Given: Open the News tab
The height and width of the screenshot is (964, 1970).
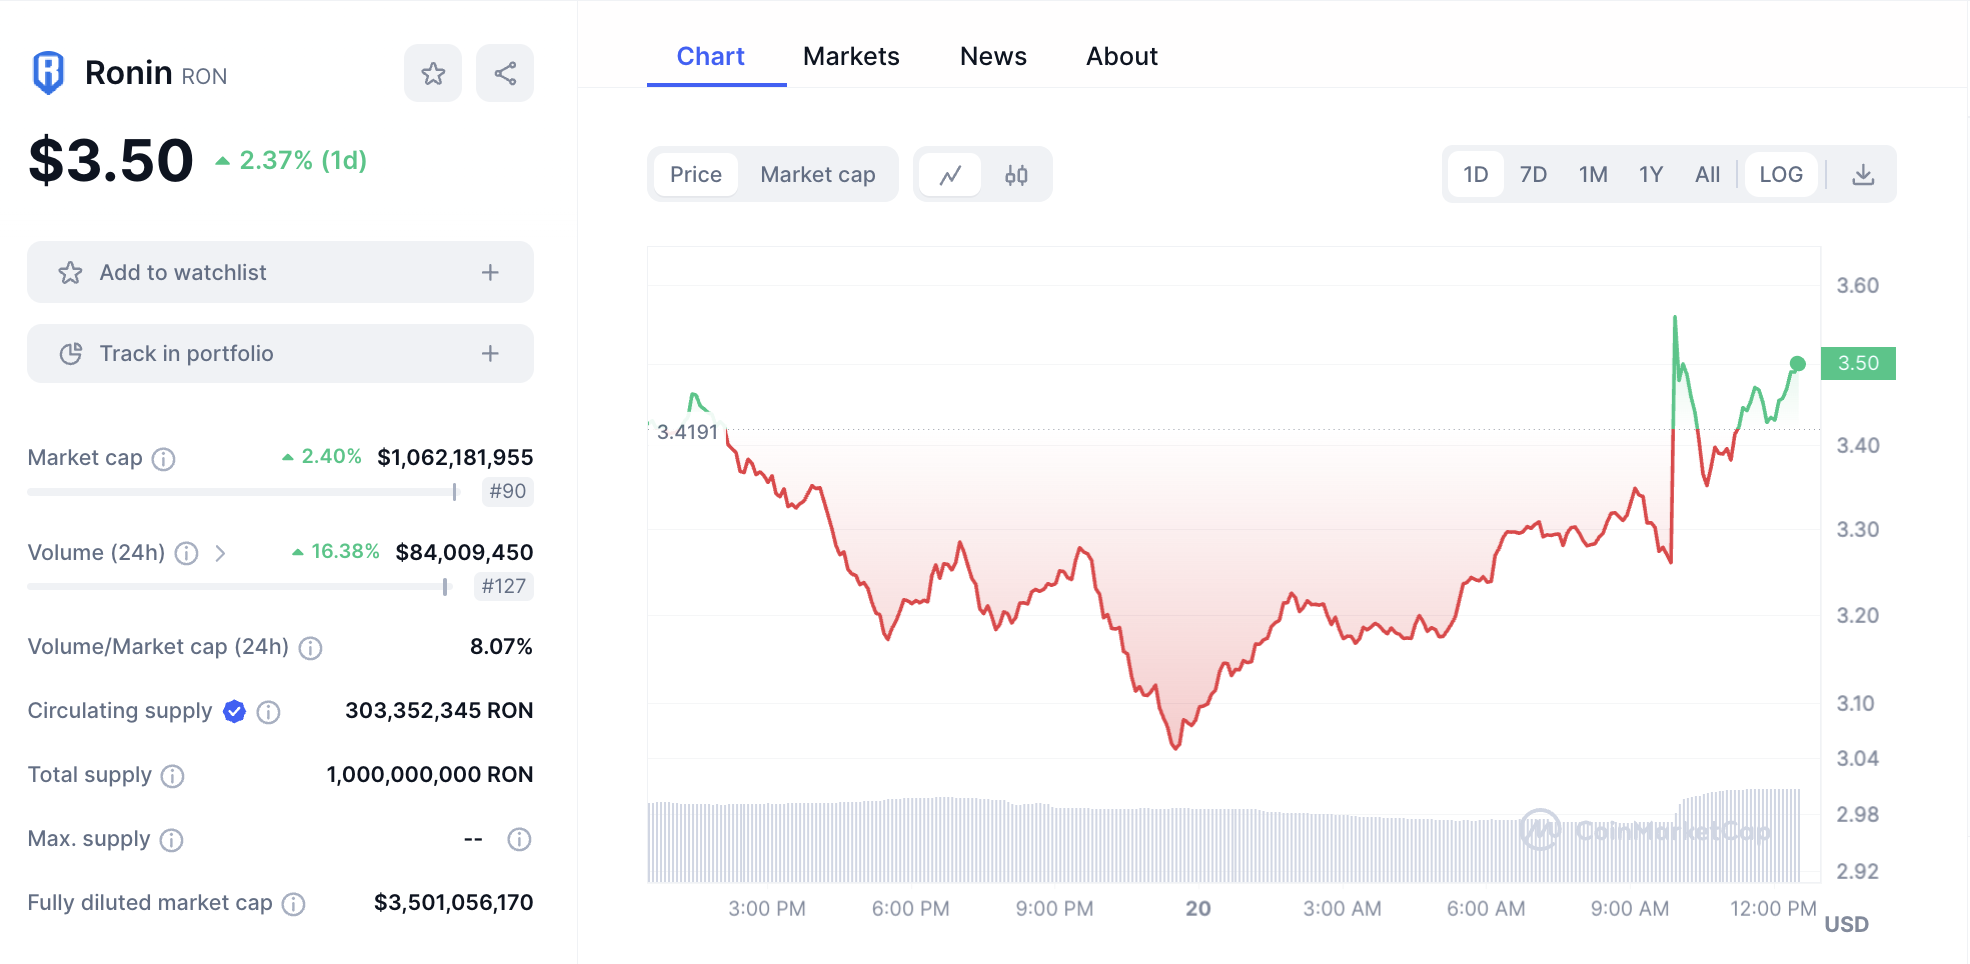Looking at the screenshot, I should tap(993, 57).
